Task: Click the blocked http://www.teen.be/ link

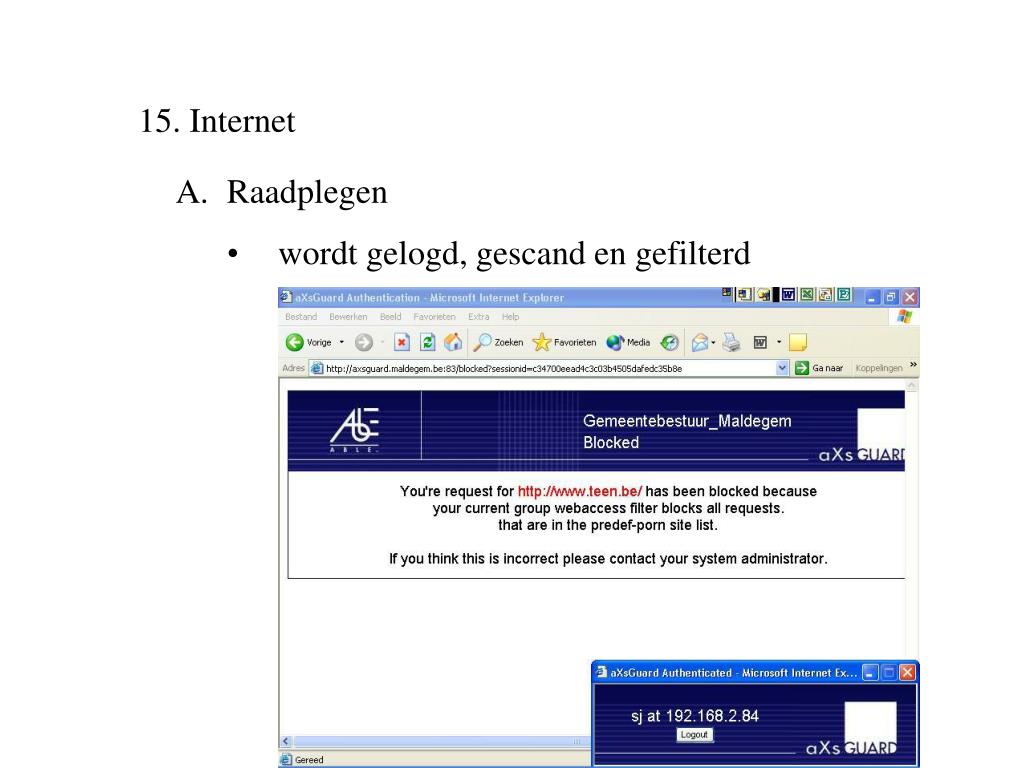Action: pos(580,491)
